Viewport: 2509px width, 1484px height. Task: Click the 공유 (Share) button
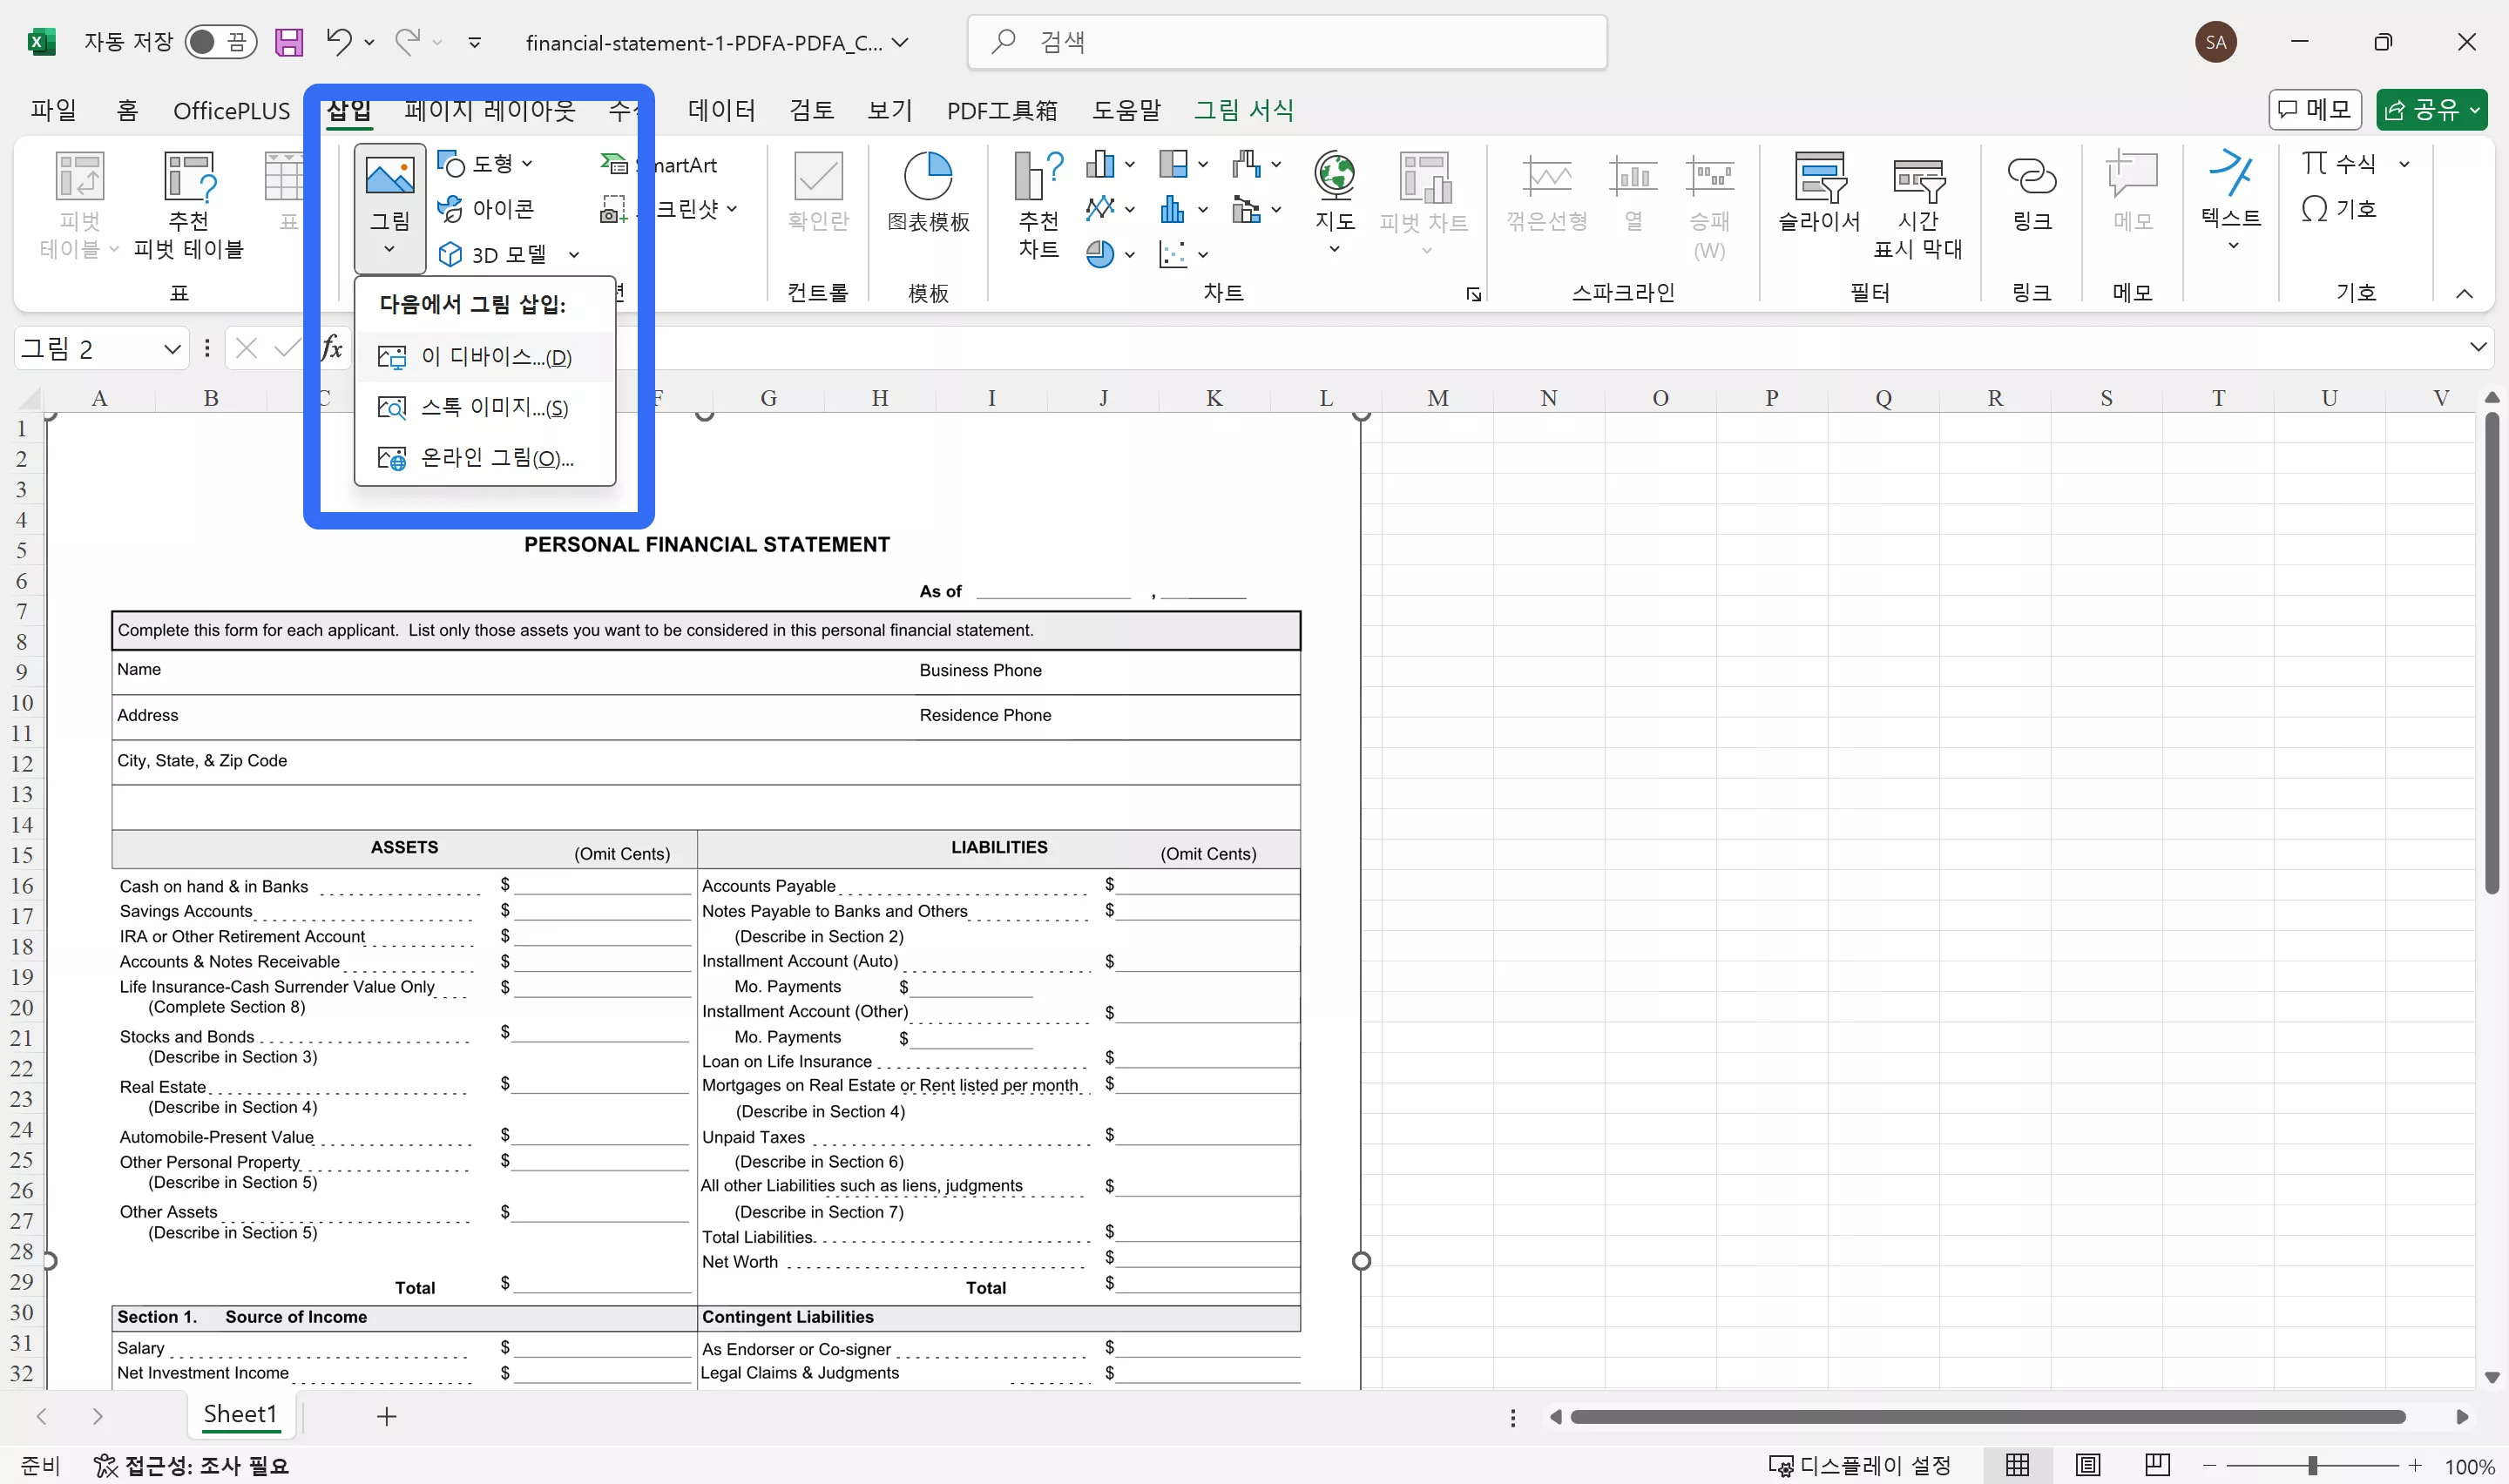pyautogui.click(x=2431, y=109)
